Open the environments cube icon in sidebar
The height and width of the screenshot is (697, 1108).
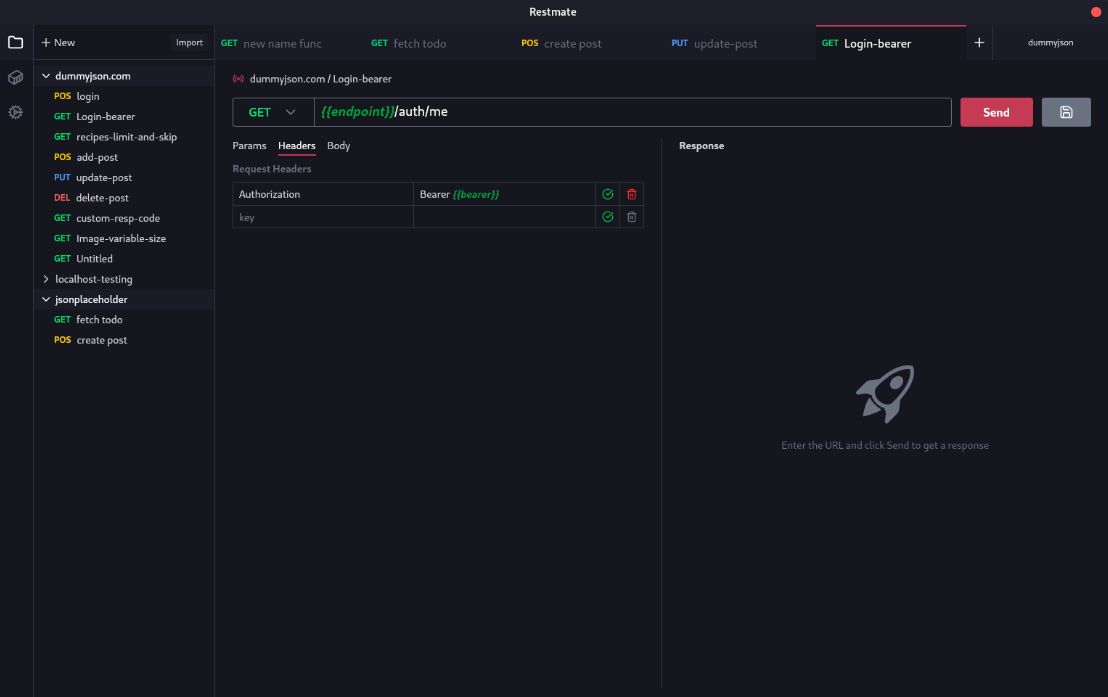(16, 77)
